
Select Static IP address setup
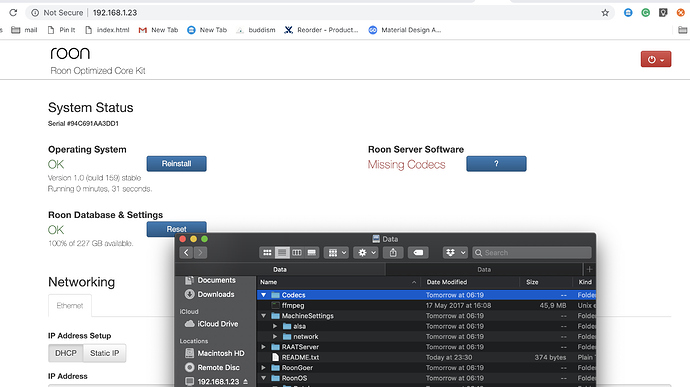tap(104, 353)
